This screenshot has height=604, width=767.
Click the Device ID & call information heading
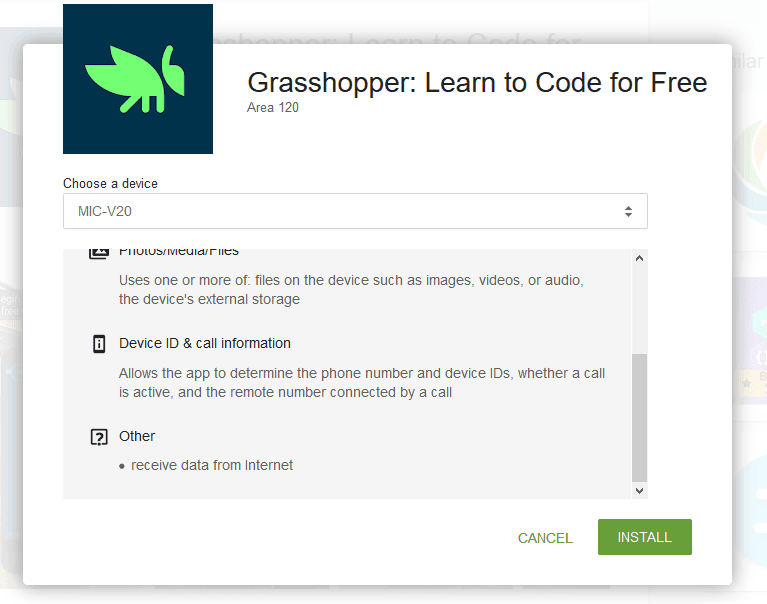(204, 343)
